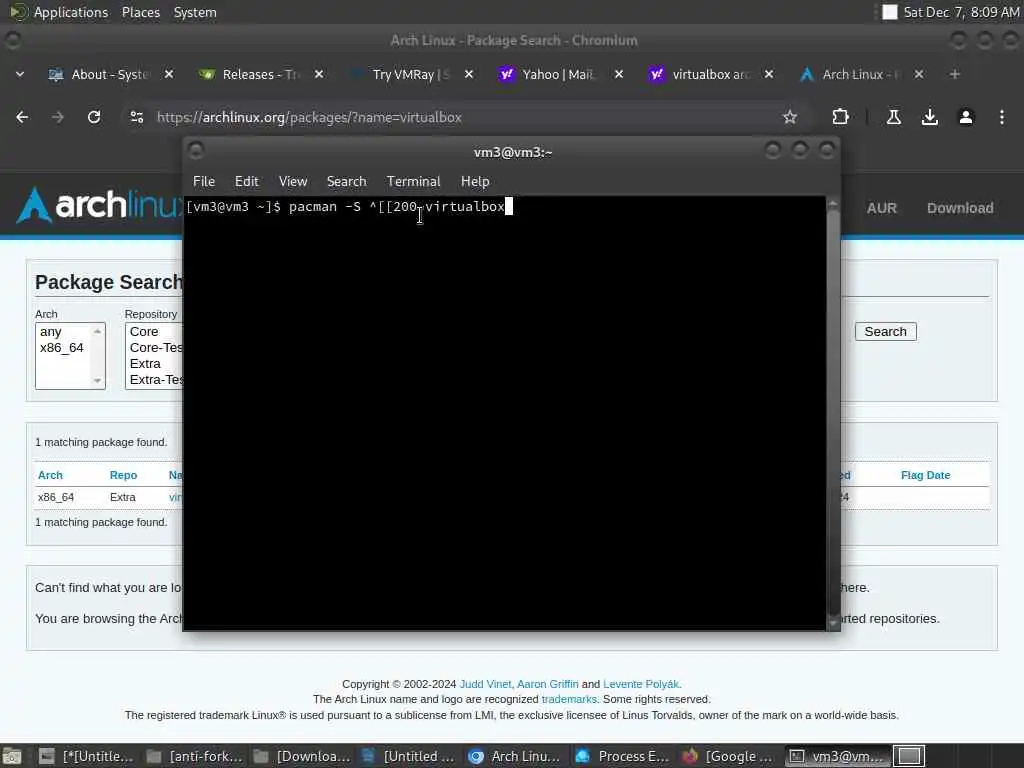
Task: Open terminal Search menu
Action: (346, 182)
